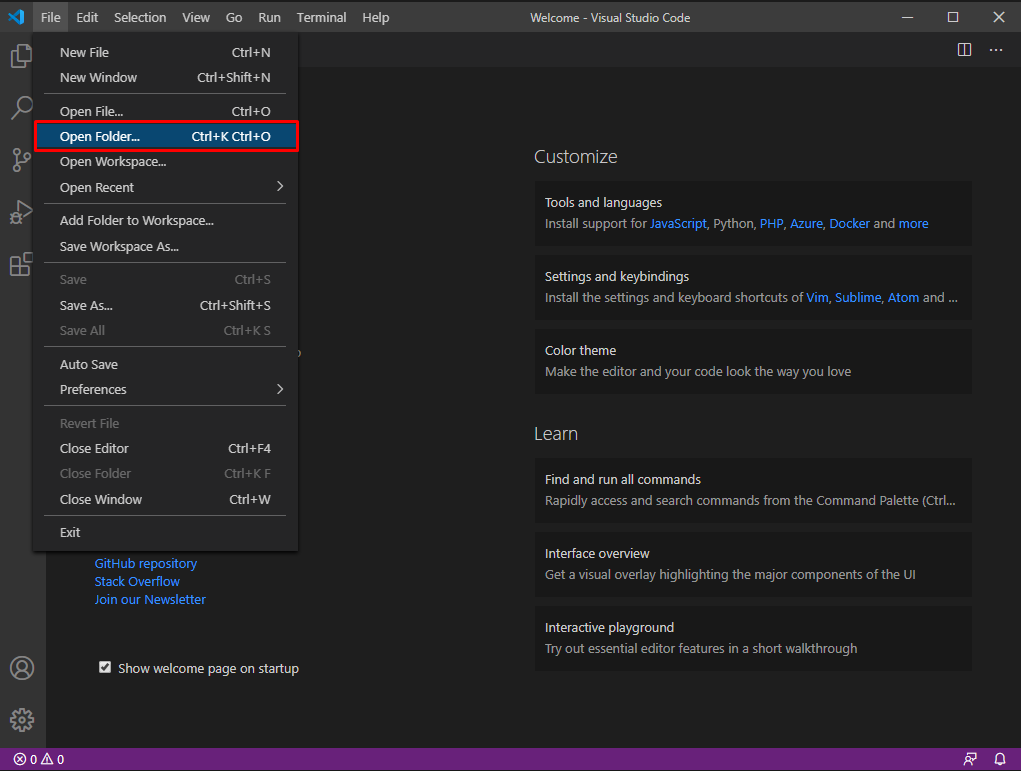Click the Vim keybindings link
Screen dimensions: 1021x771
(x=817, y=298)
